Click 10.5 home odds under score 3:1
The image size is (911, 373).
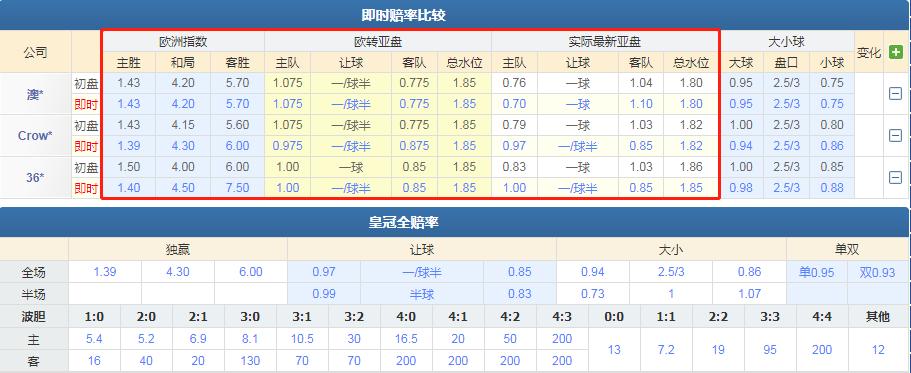[302, 339]
